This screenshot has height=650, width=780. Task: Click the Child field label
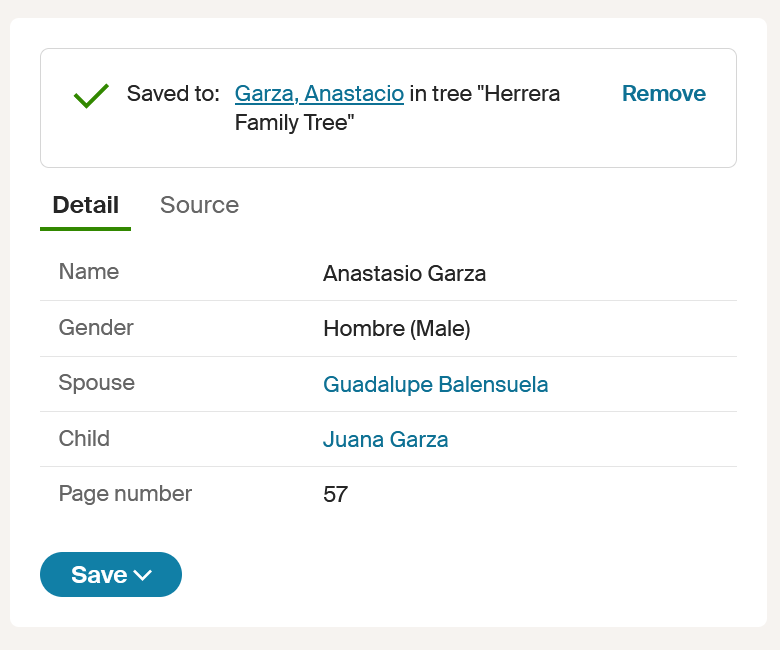coord(84,439)
